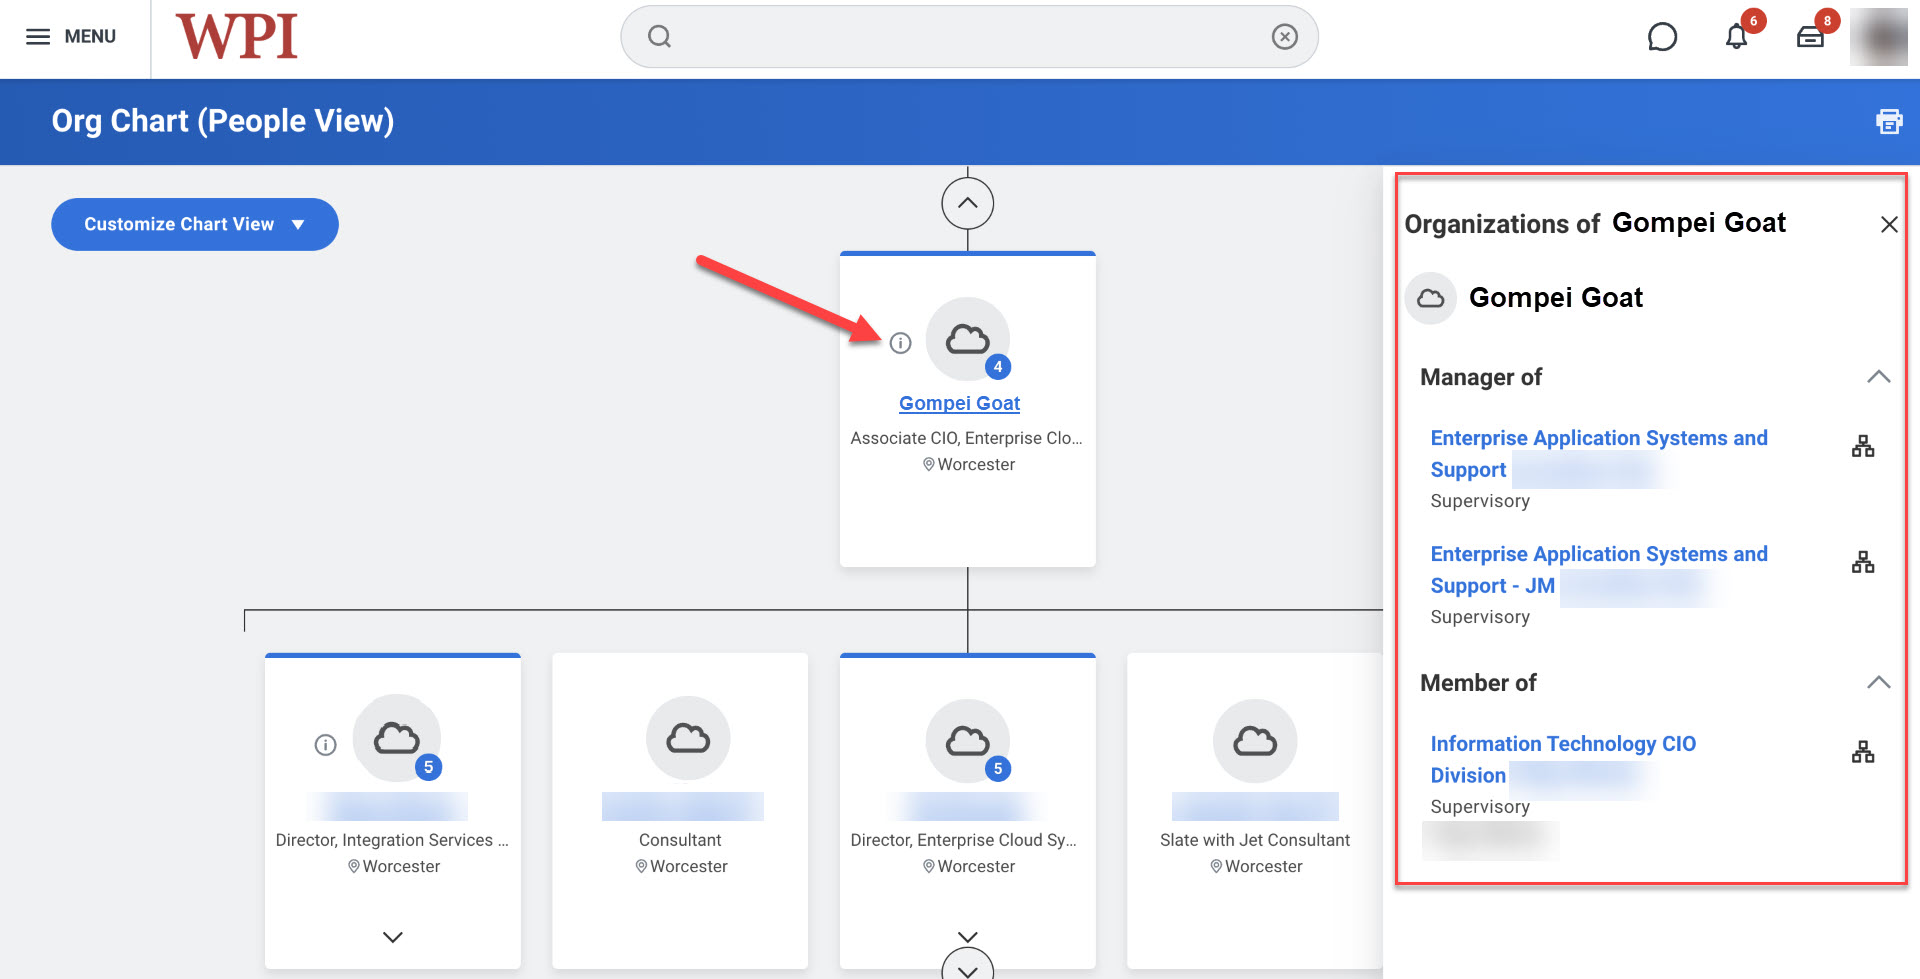Open the notifications bell with 6 alerts

(1736, 37)
